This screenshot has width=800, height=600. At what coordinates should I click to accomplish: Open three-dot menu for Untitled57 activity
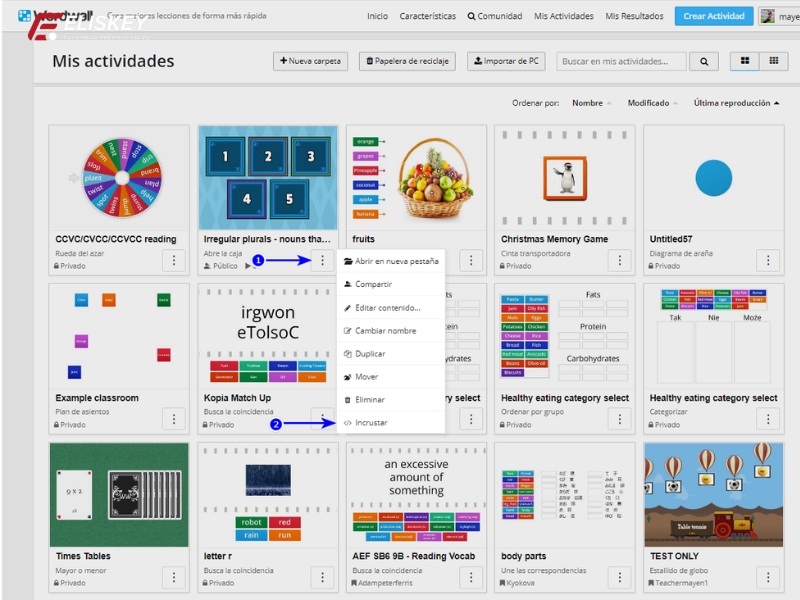(767, 260)
